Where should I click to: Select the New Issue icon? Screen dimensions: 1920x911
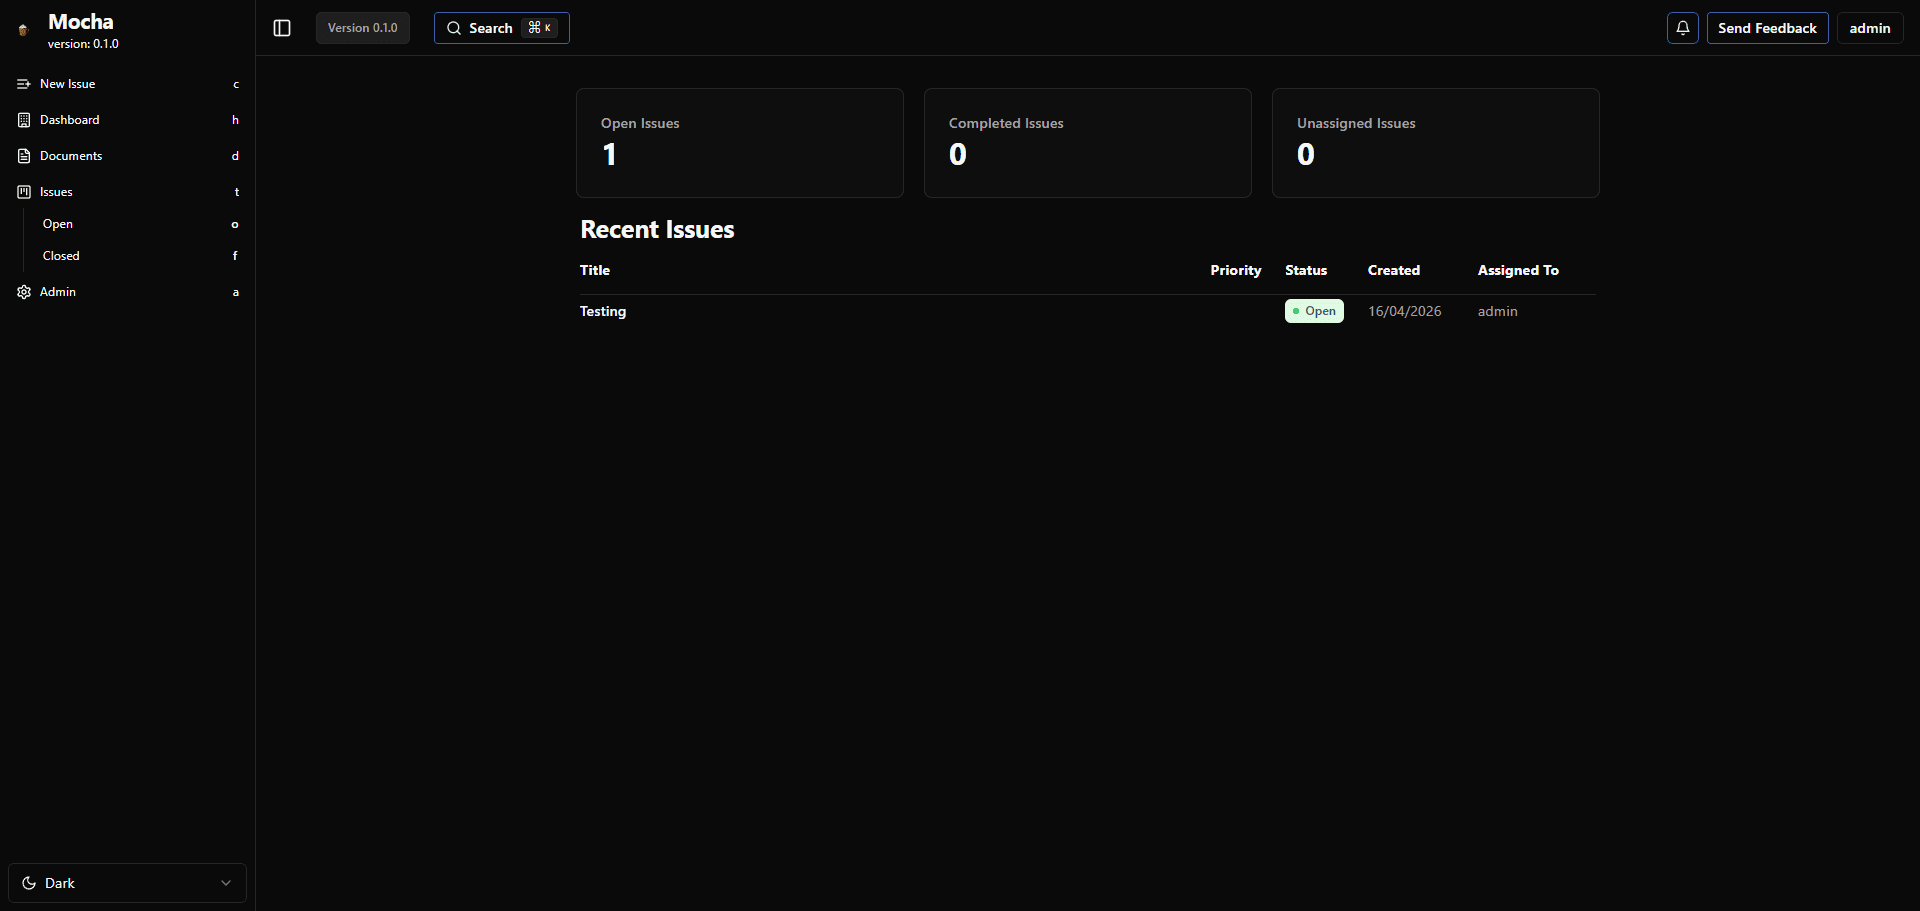[x=23, y=83]
